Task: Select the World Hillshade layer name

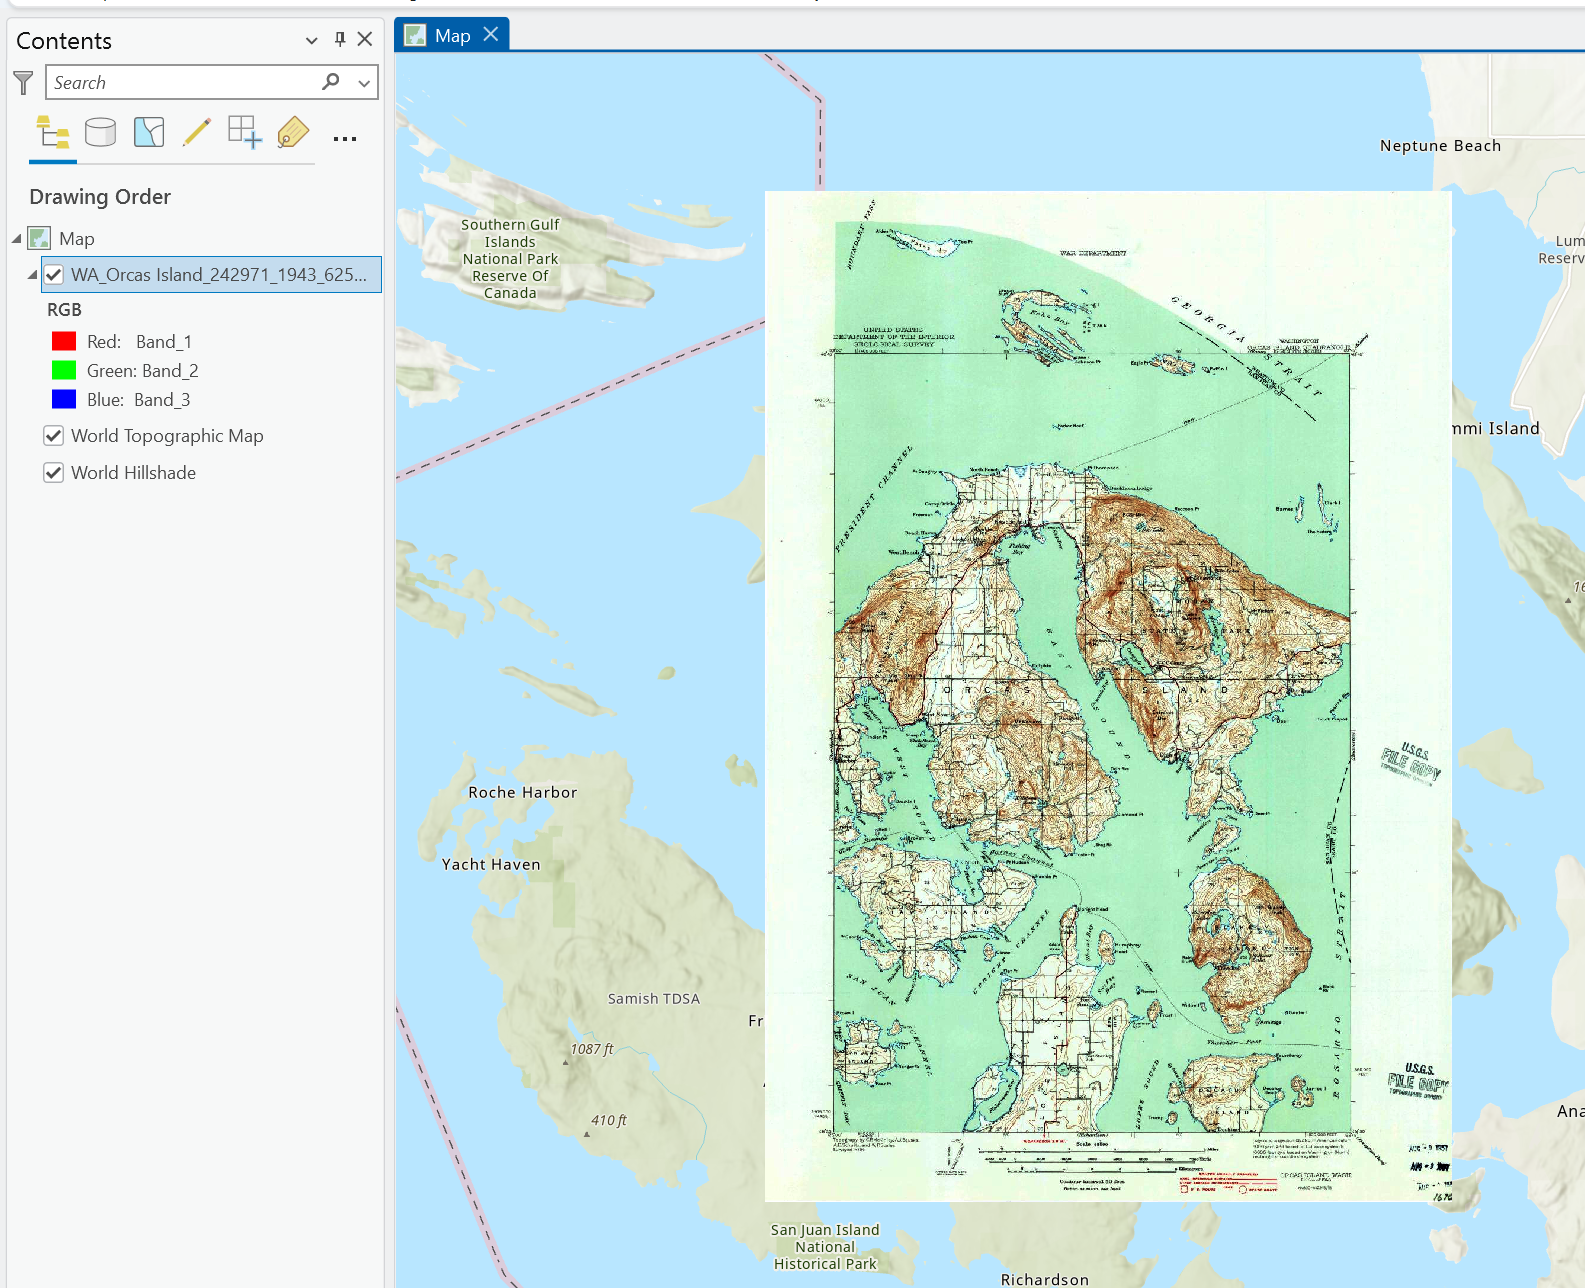Action: point(133,473)
